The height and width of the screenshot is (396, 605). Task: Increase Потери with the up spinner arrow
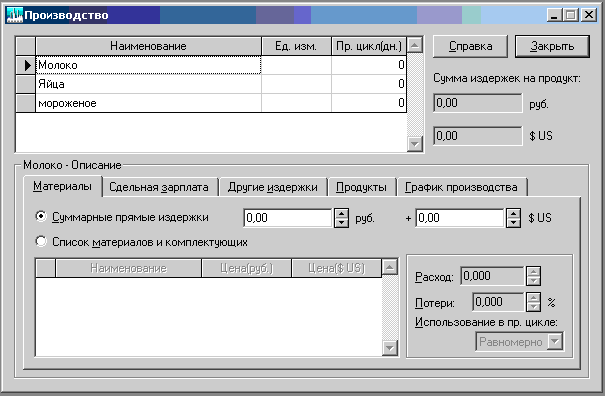coord(533,297)
